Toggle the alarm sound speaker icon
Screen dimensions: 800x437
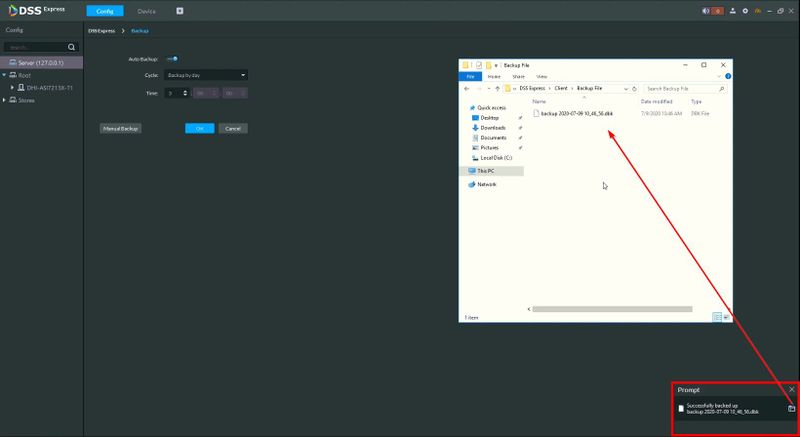pyautogui.click(x=706, y=11)
